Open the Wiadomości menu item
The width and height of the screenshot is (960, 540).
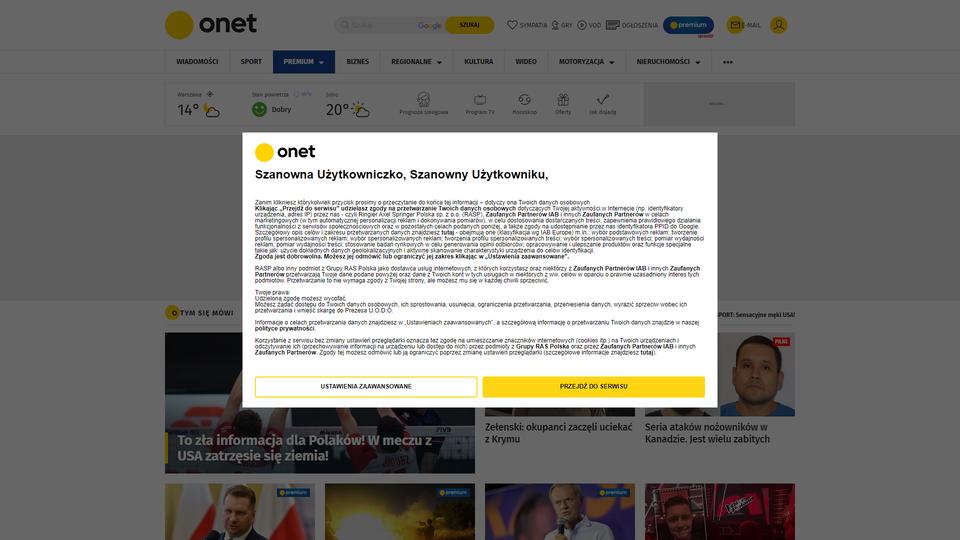(x=197, y=62)
